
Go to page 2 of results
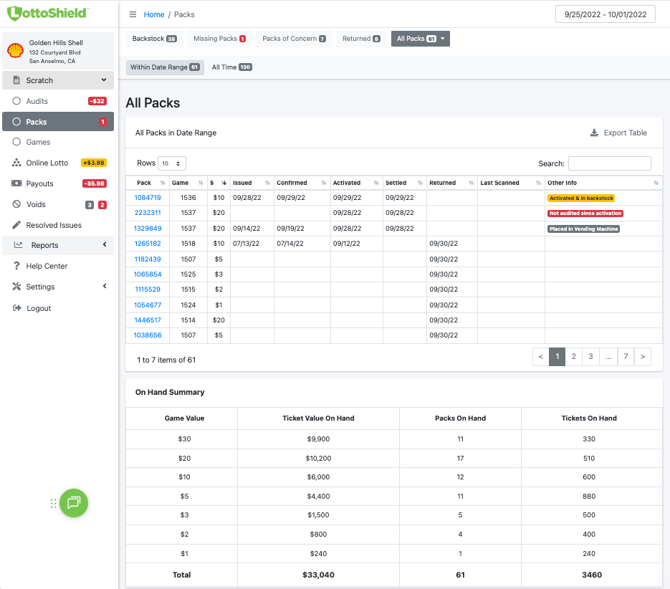point(574,356)
